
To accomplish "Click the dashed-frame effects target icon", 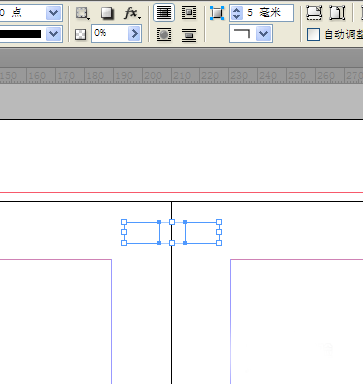I will pyautogui.click(x=82, y=13).
